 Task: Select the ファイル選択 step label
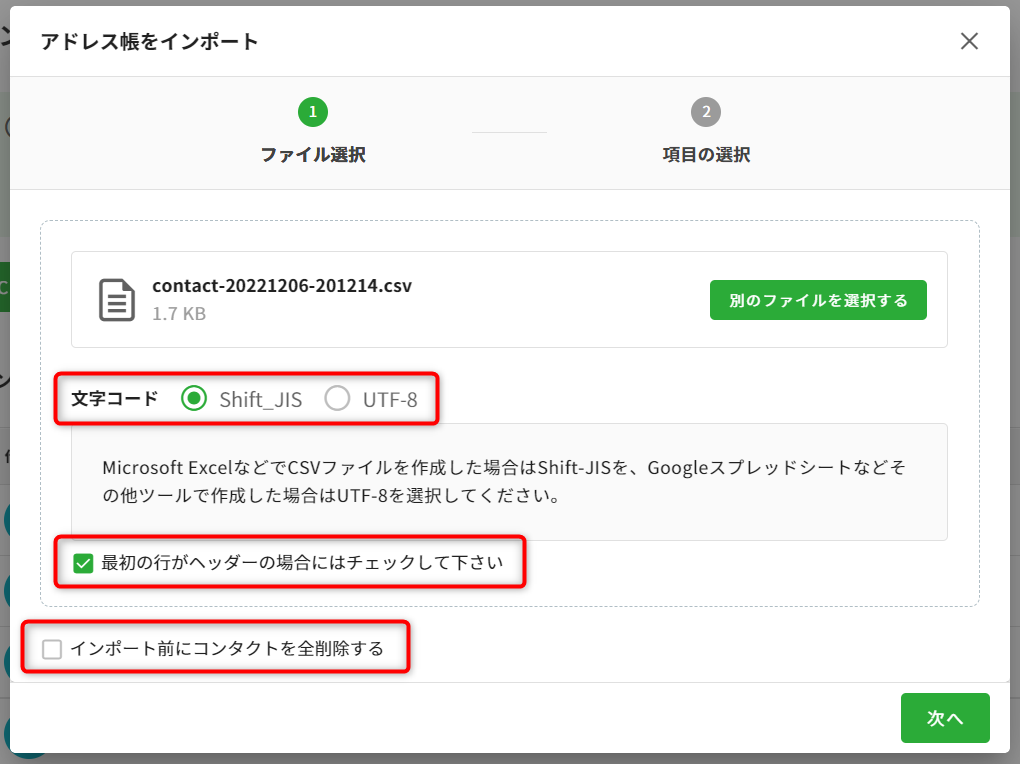coord(313,155)
